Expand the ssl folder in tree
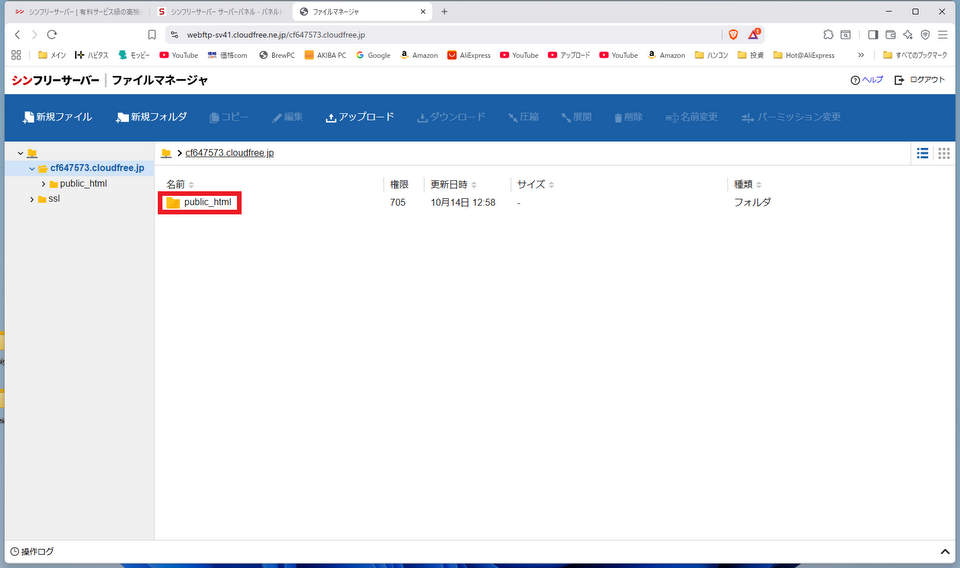960x568 pixels. 32,199
